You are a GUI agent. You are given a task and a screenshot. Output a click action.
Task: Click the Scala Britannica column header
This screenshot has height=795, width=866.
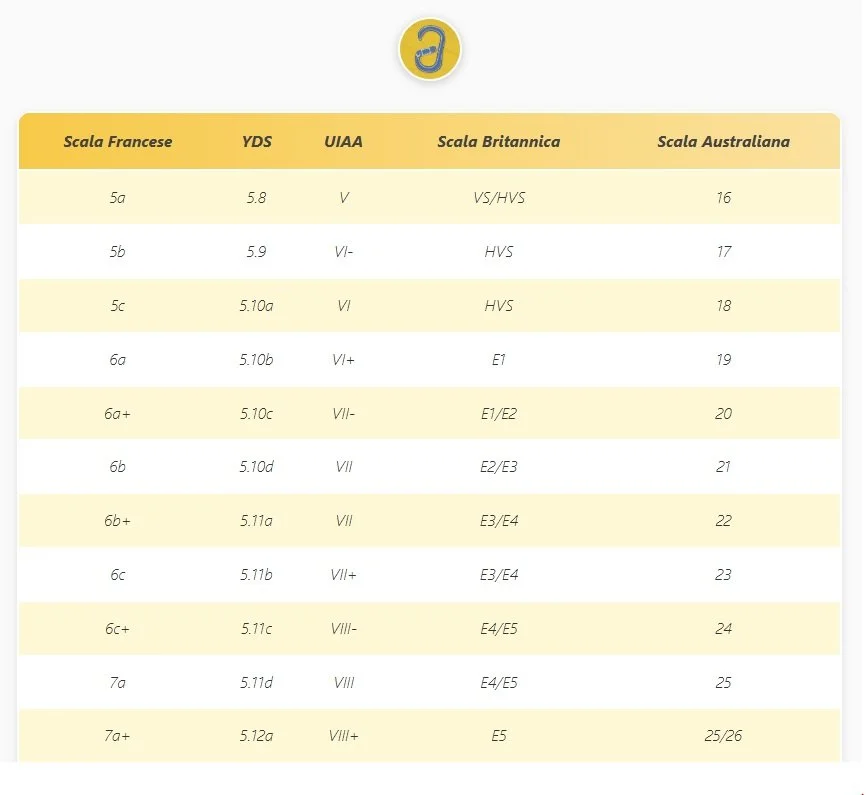pyautogui.click(x=498, y=142)
